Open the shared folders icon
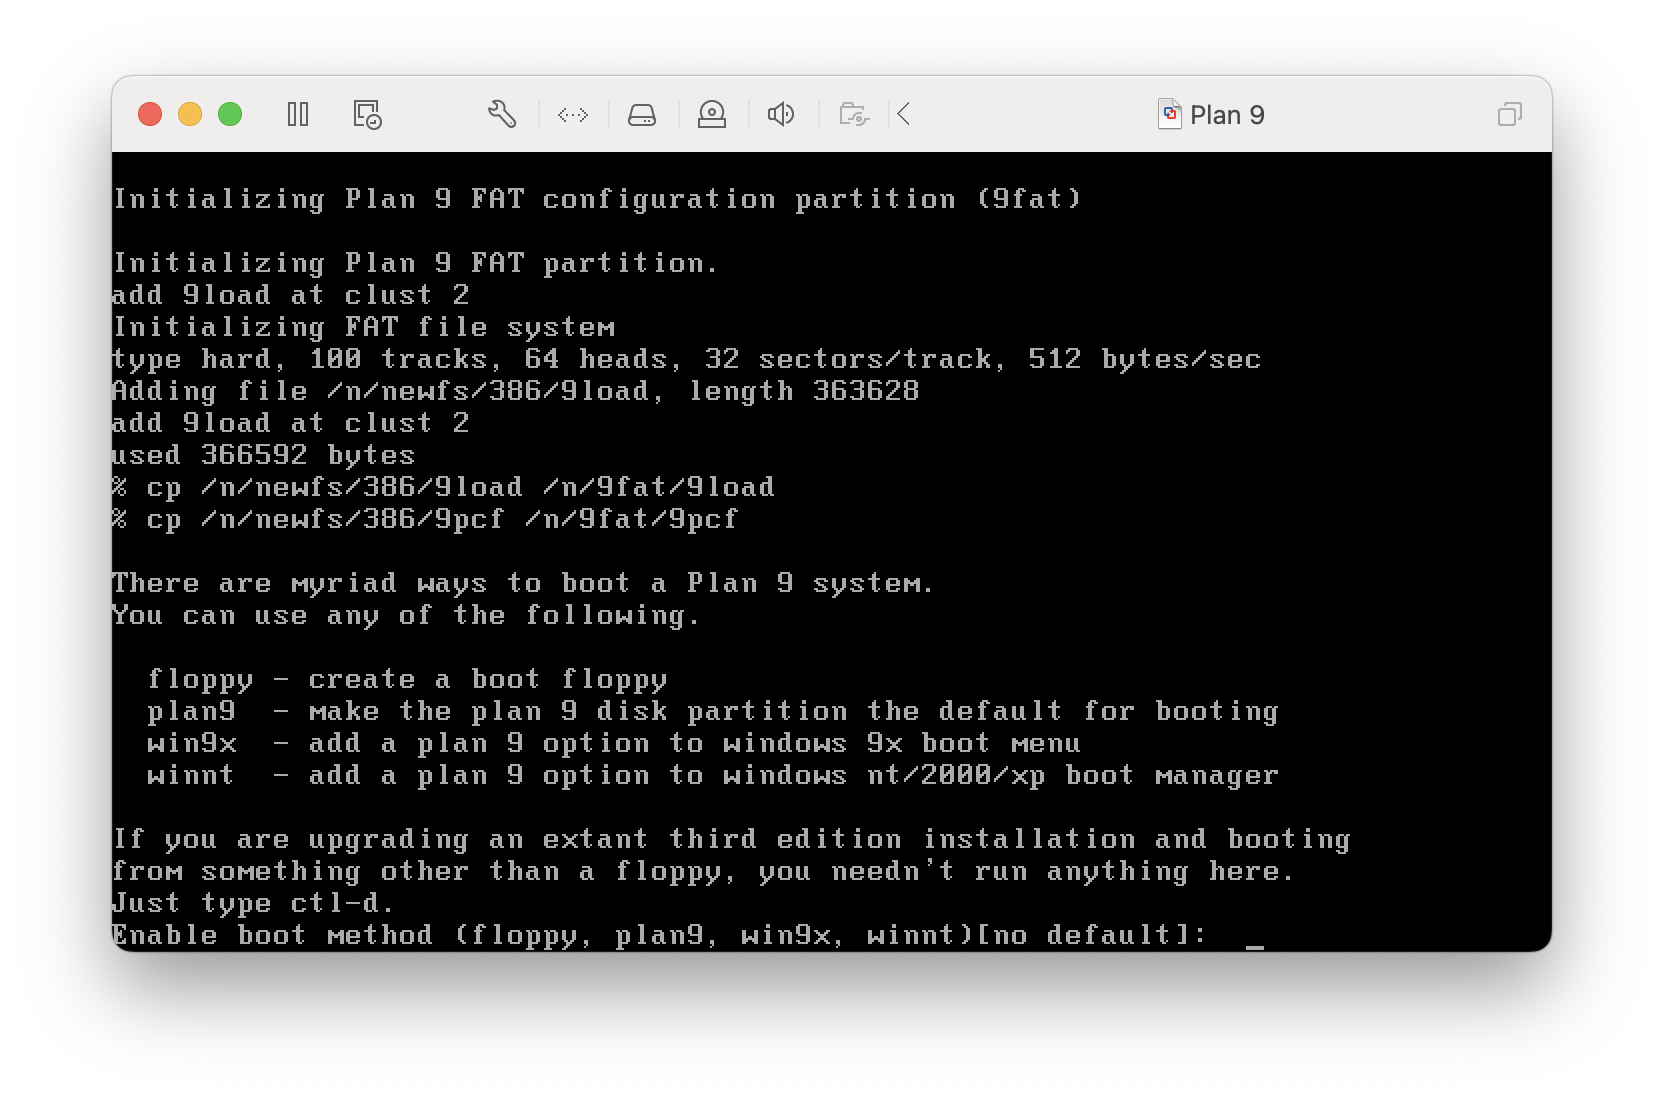This screenshot has width=1664, height=1100. (x=854, y=114)
